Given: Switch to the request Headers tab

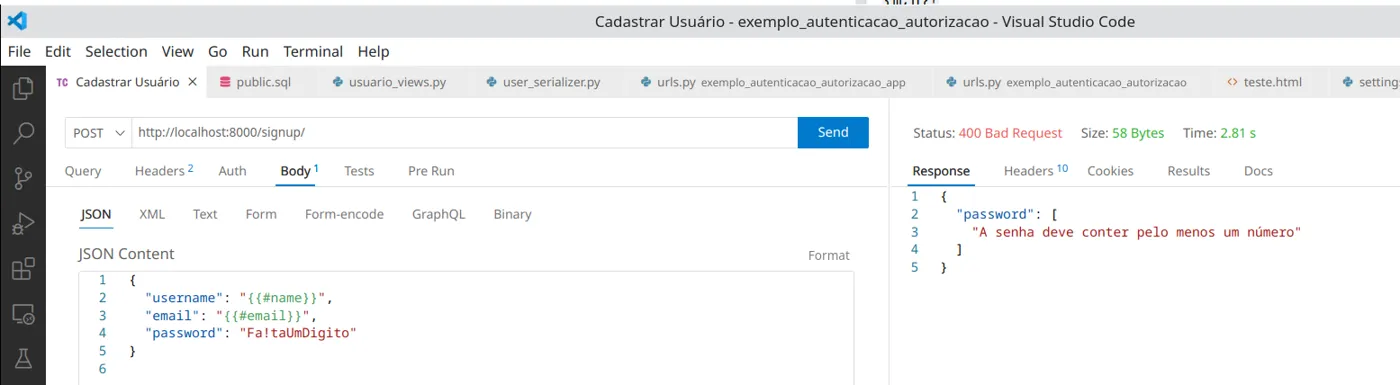Looking at the screenshot, I should pyautogui.click(x=164, y=171).
